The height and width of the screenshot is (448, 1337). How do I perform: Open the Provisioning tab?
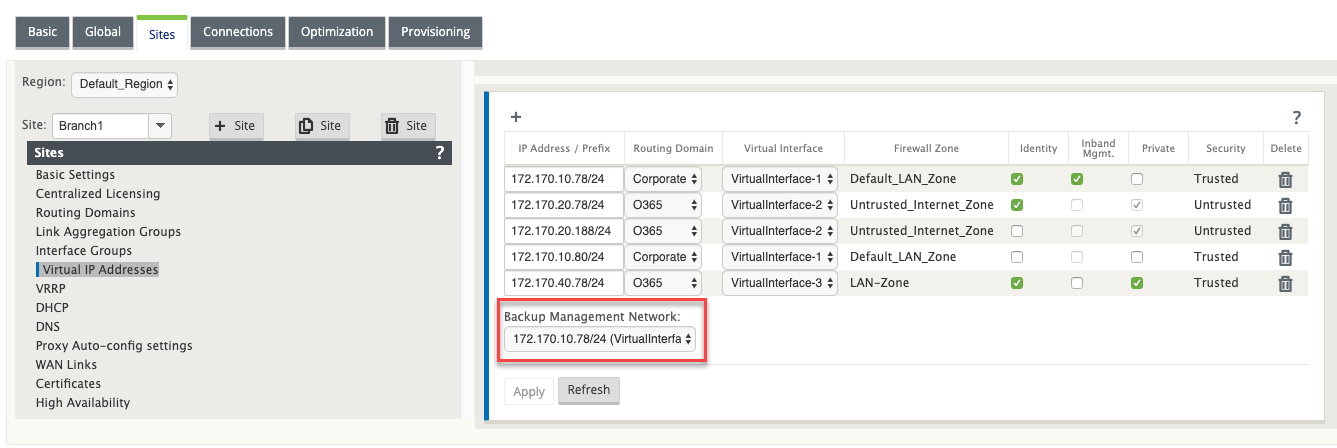coord(435,32)
